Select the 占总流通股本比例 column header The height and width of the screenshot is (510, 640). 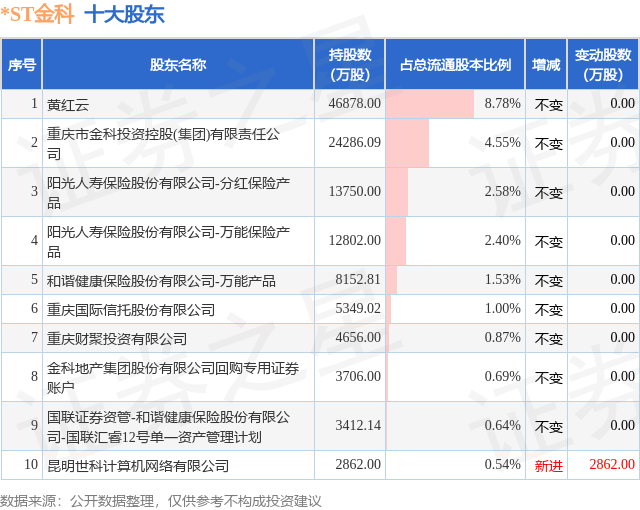click(455, 64)
